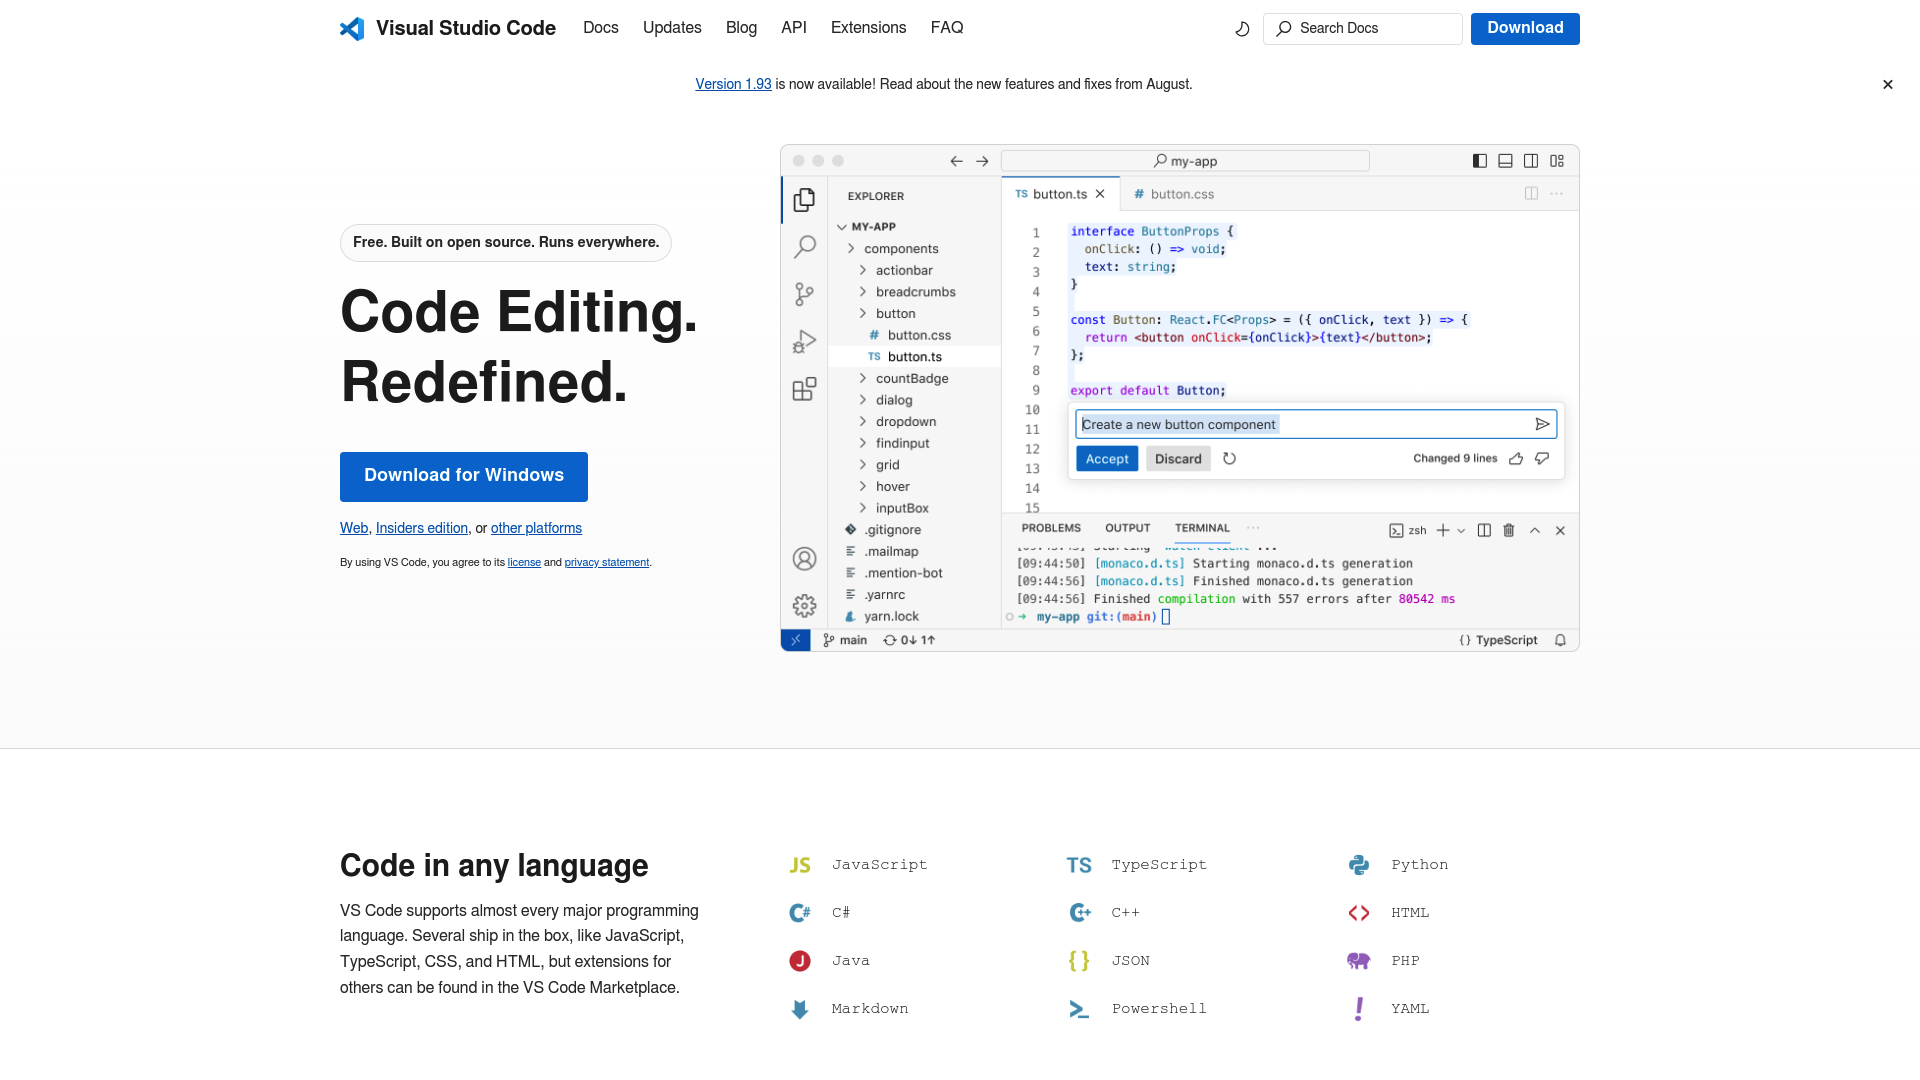The width and height of the screenshot is (1920, 1080).
Task: Expand the actionbar folder
Action: (904, 271)
